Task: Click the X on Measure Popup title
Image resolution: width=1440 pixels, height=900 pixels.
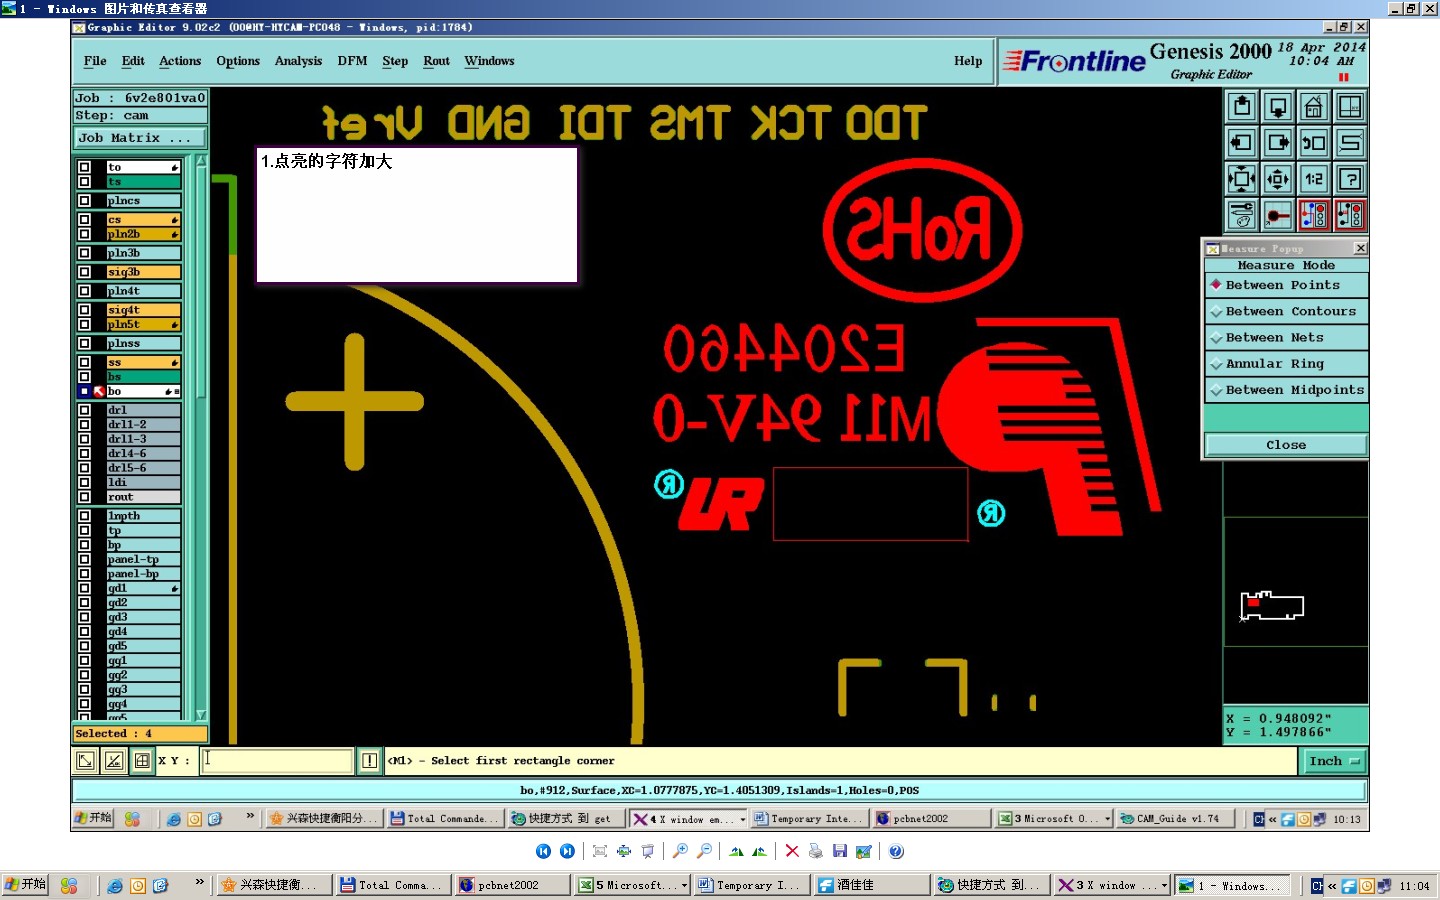Action: [1360, 248]
